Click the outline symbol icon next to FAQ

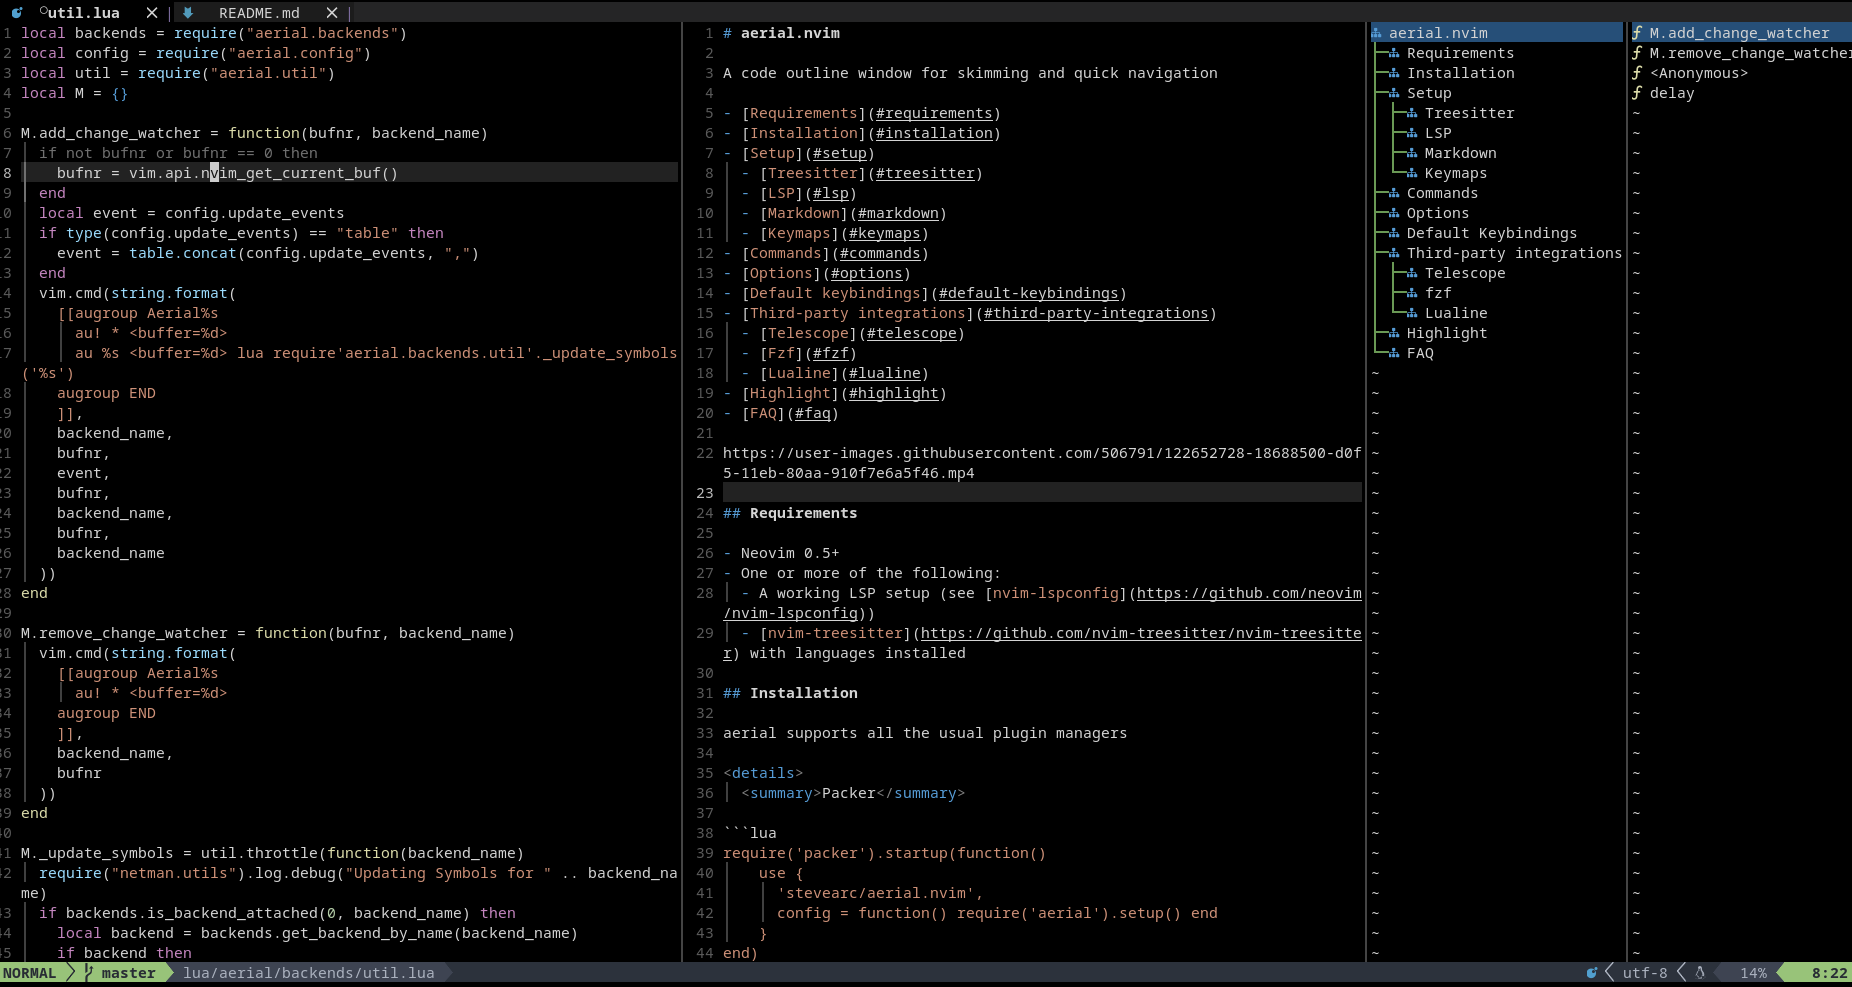1393,352
